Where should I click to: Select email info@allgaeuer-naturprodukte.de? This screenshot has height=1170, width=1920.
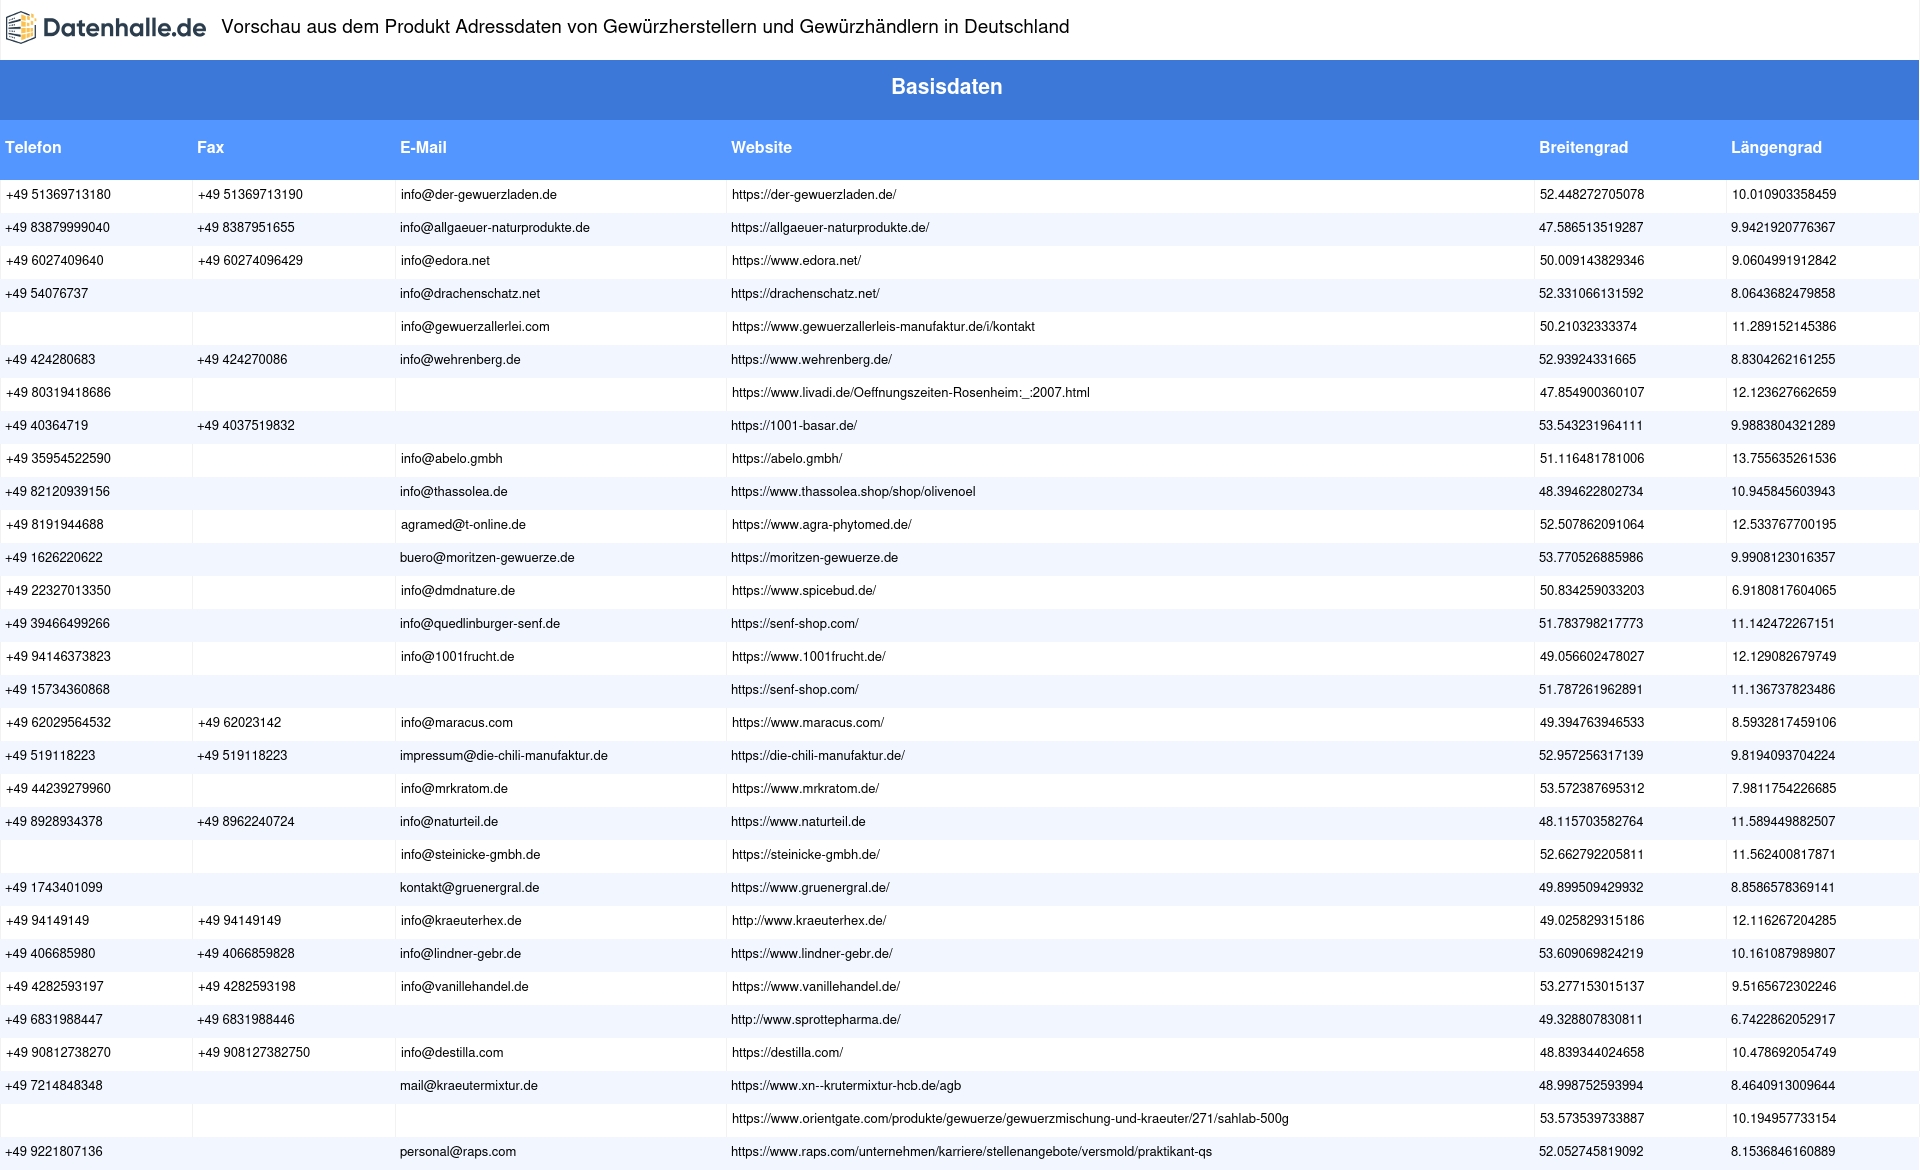coord(495,228)
